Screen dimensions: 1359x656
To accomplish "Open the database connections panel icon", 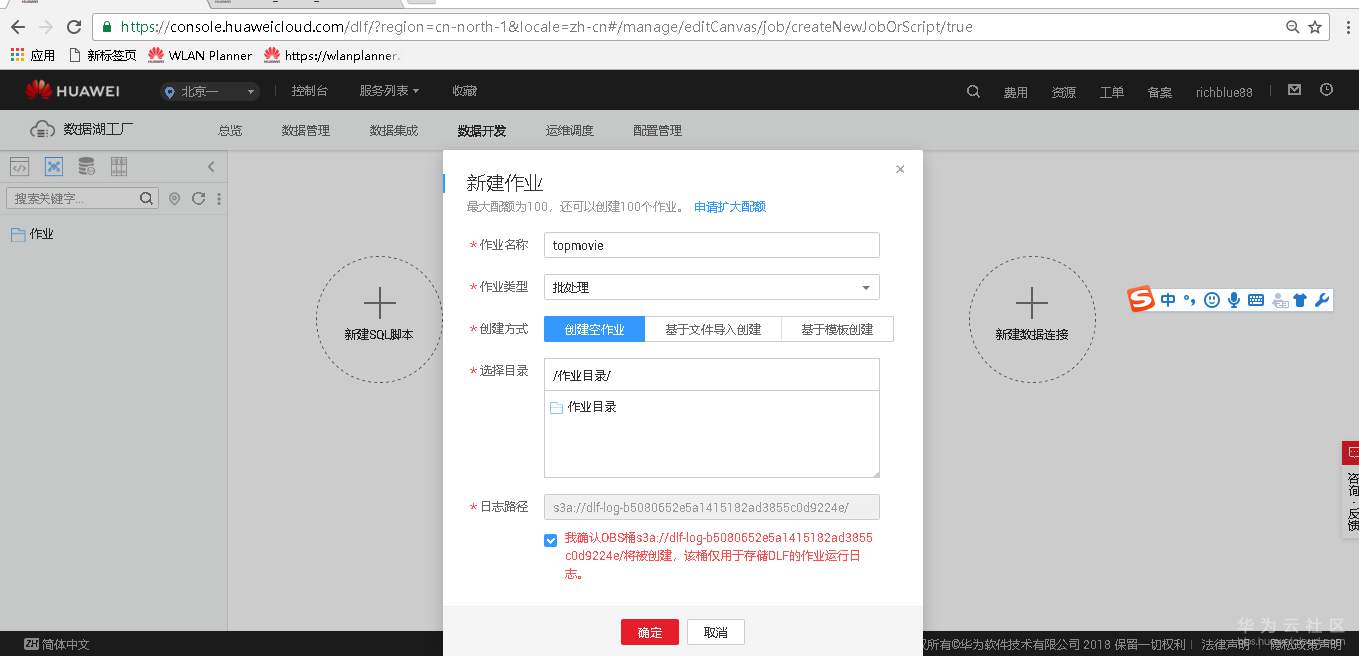I will click(87, 166).
